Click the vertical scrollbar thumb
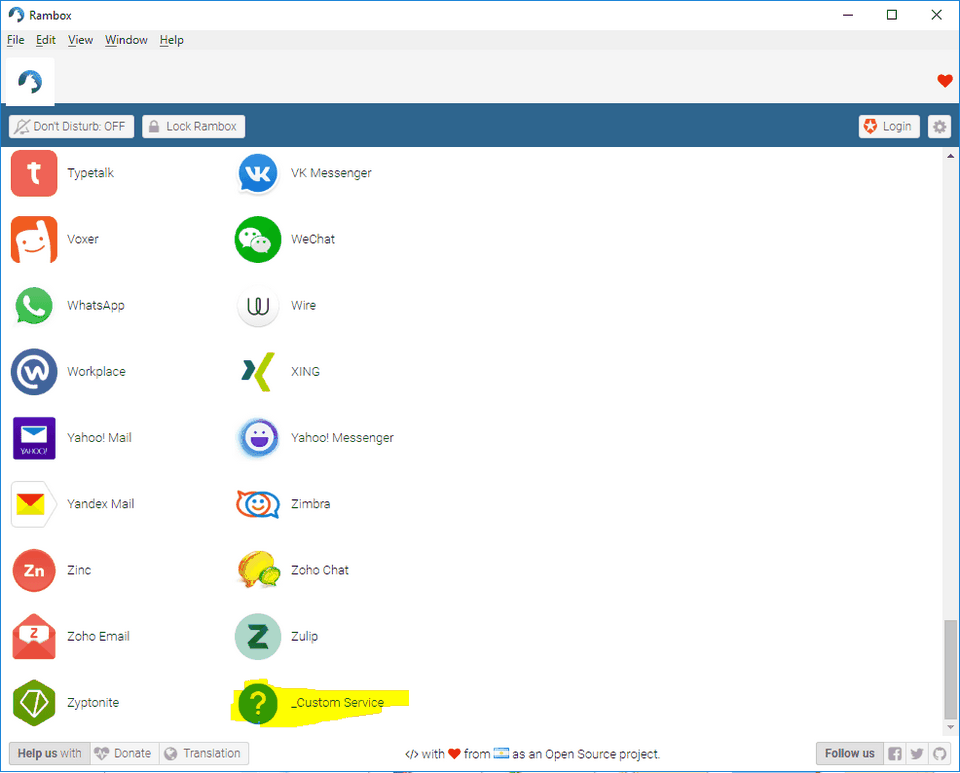960x773 pixels. pos(950,670)
